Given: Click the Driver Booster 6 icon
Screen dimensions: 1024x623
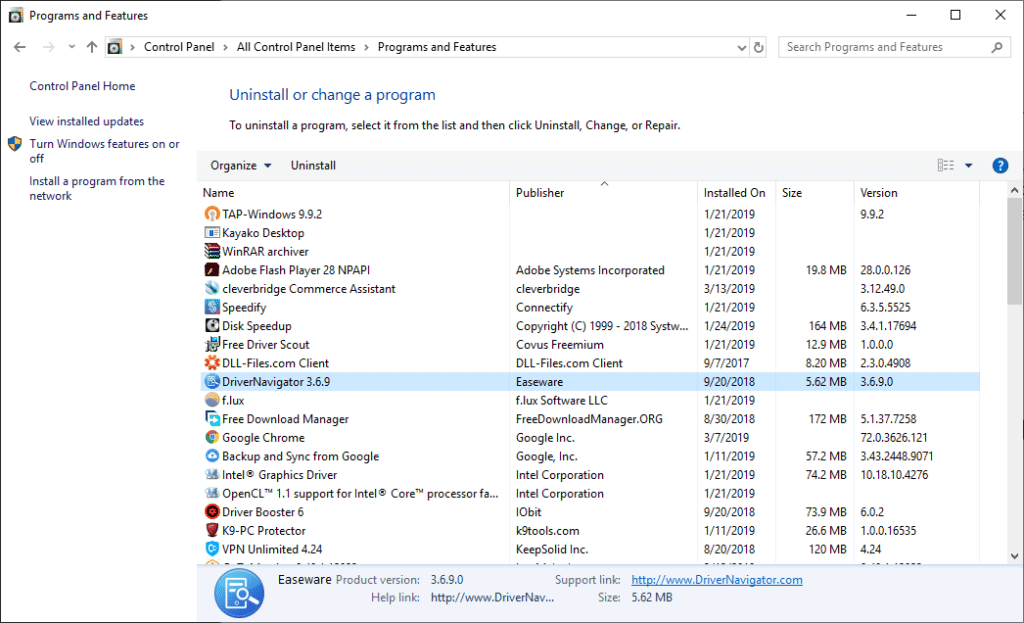Looking at the screenshot, I should pyautogui.click(x=212, y=511).
